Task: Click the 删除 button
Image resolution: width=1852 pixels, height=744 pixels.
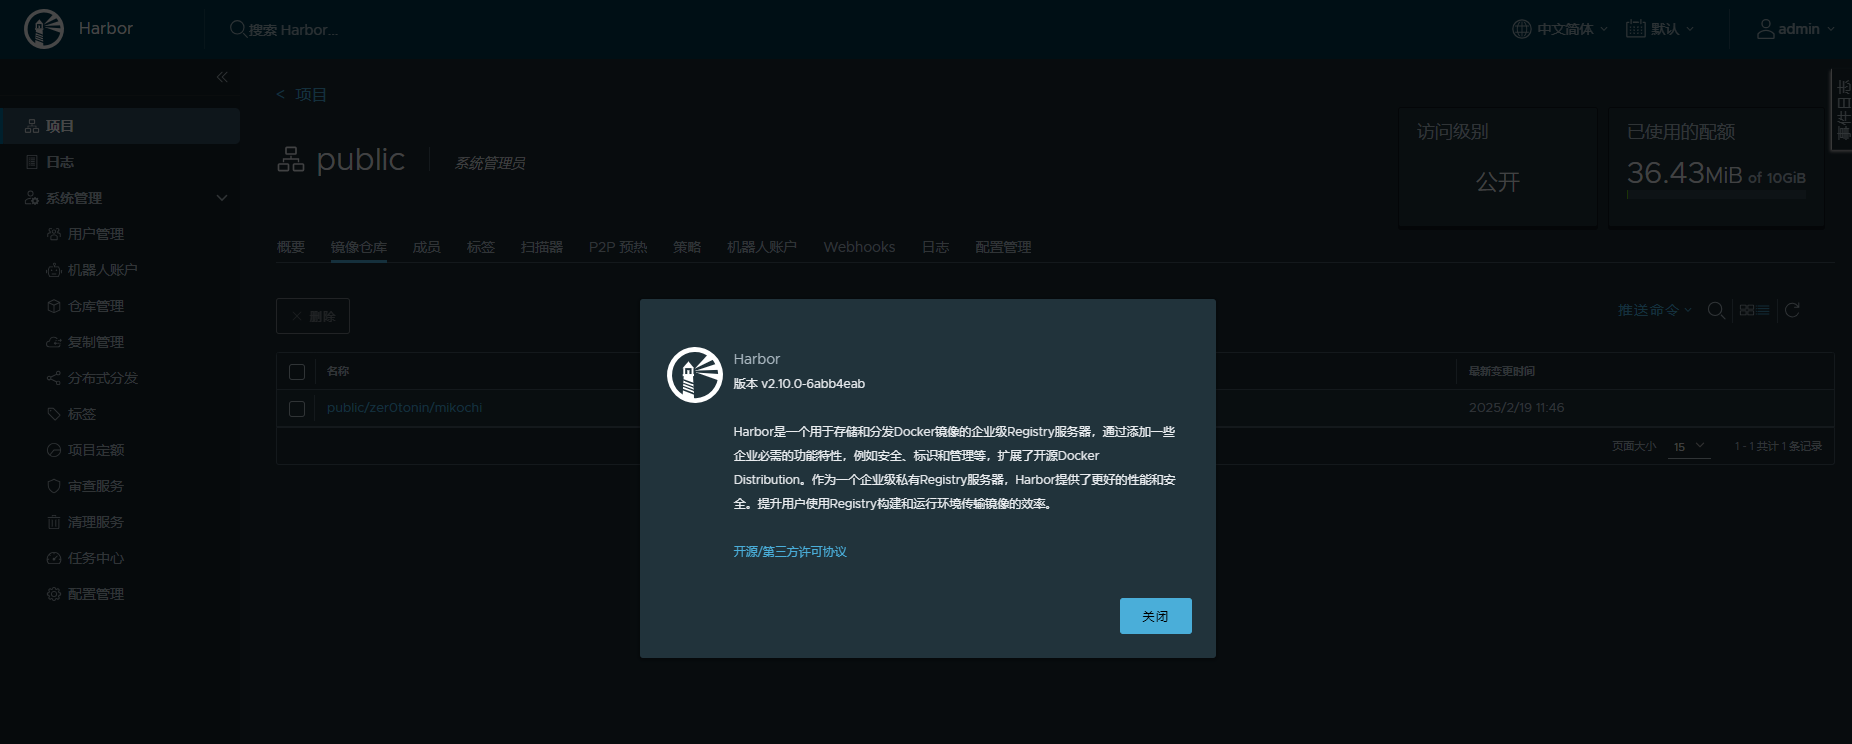Action: [x=313, y=316]
